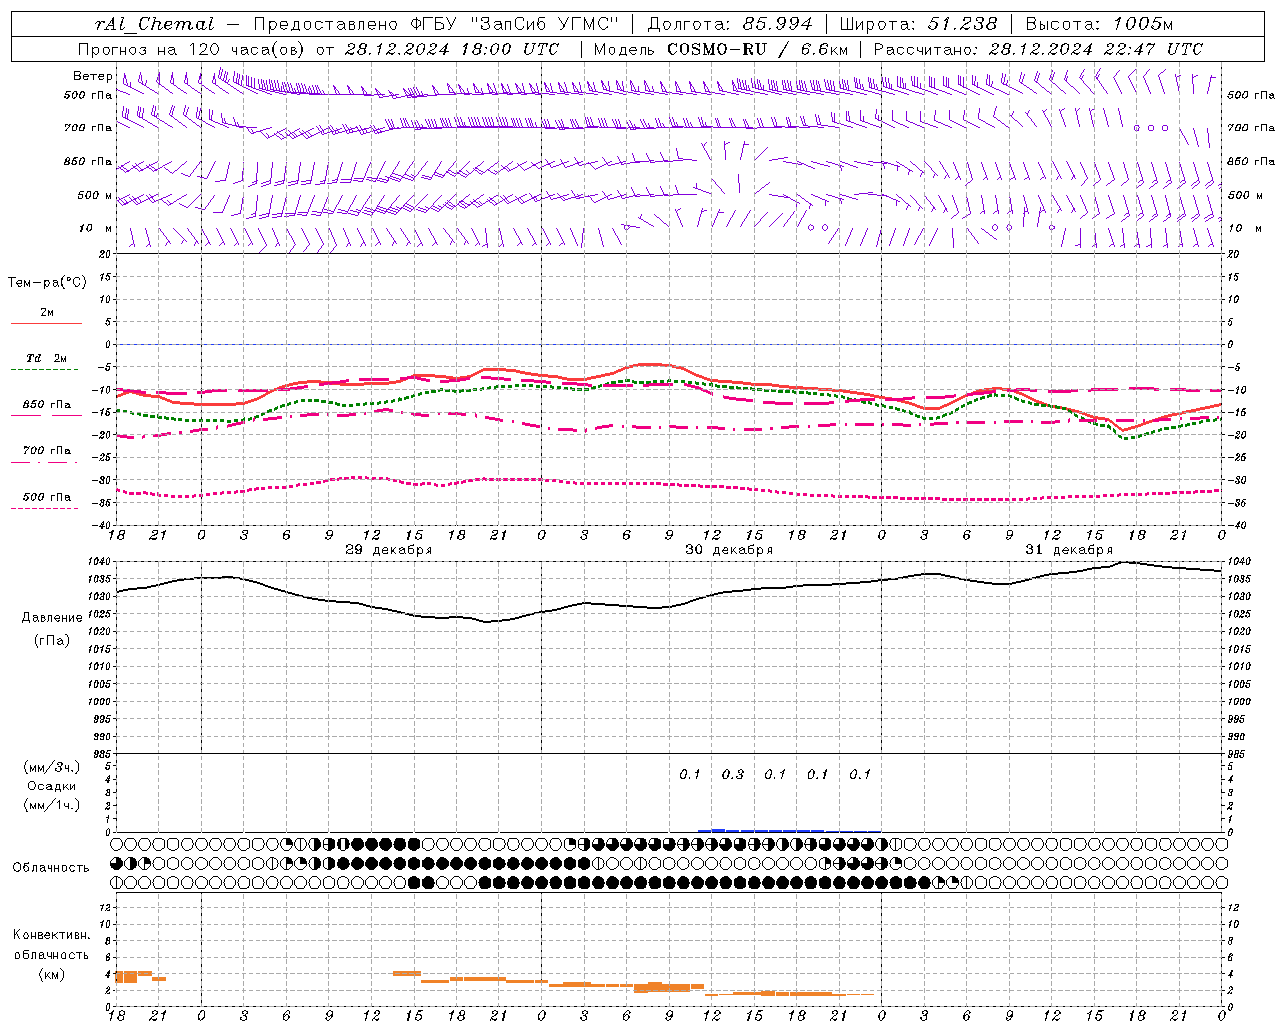Click the '2м' temperature legend entry
This screenshot has height=1024, width=1280.
[47, 313]
